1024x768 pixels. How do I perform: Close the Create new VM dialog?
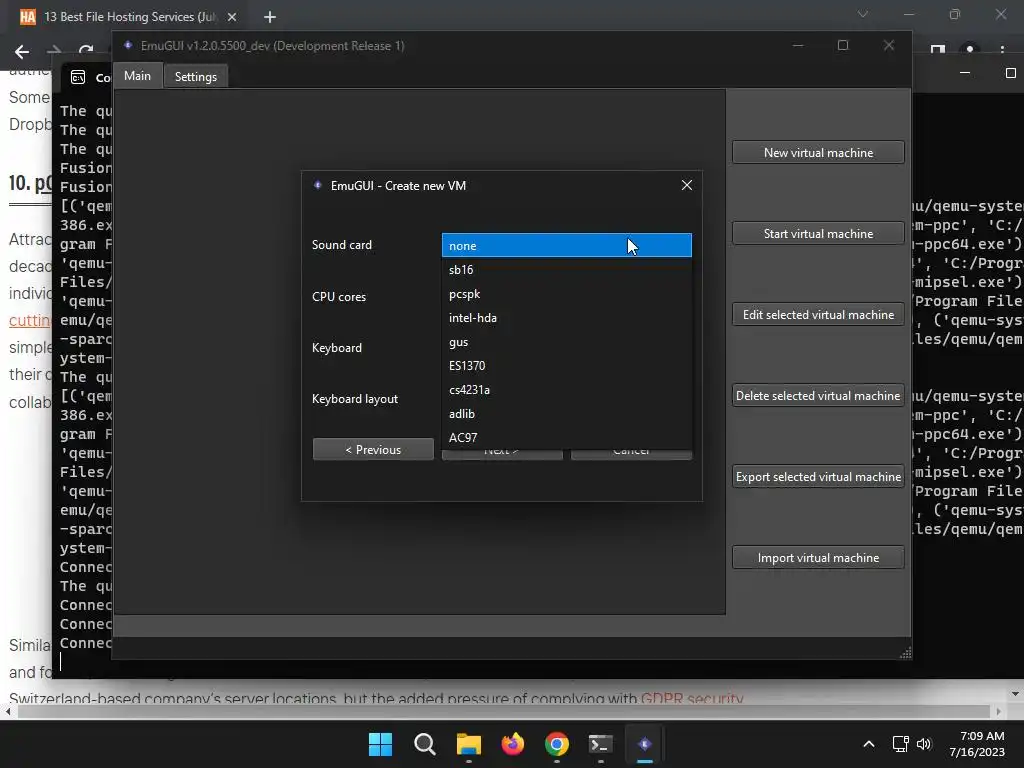pos(686,185)
